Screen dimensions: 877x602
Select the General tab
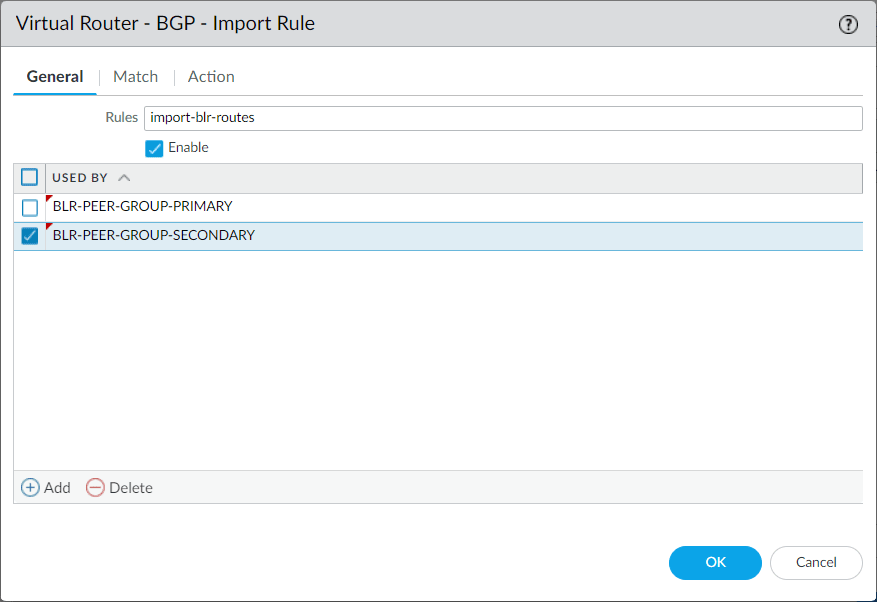tap(55, 76)
